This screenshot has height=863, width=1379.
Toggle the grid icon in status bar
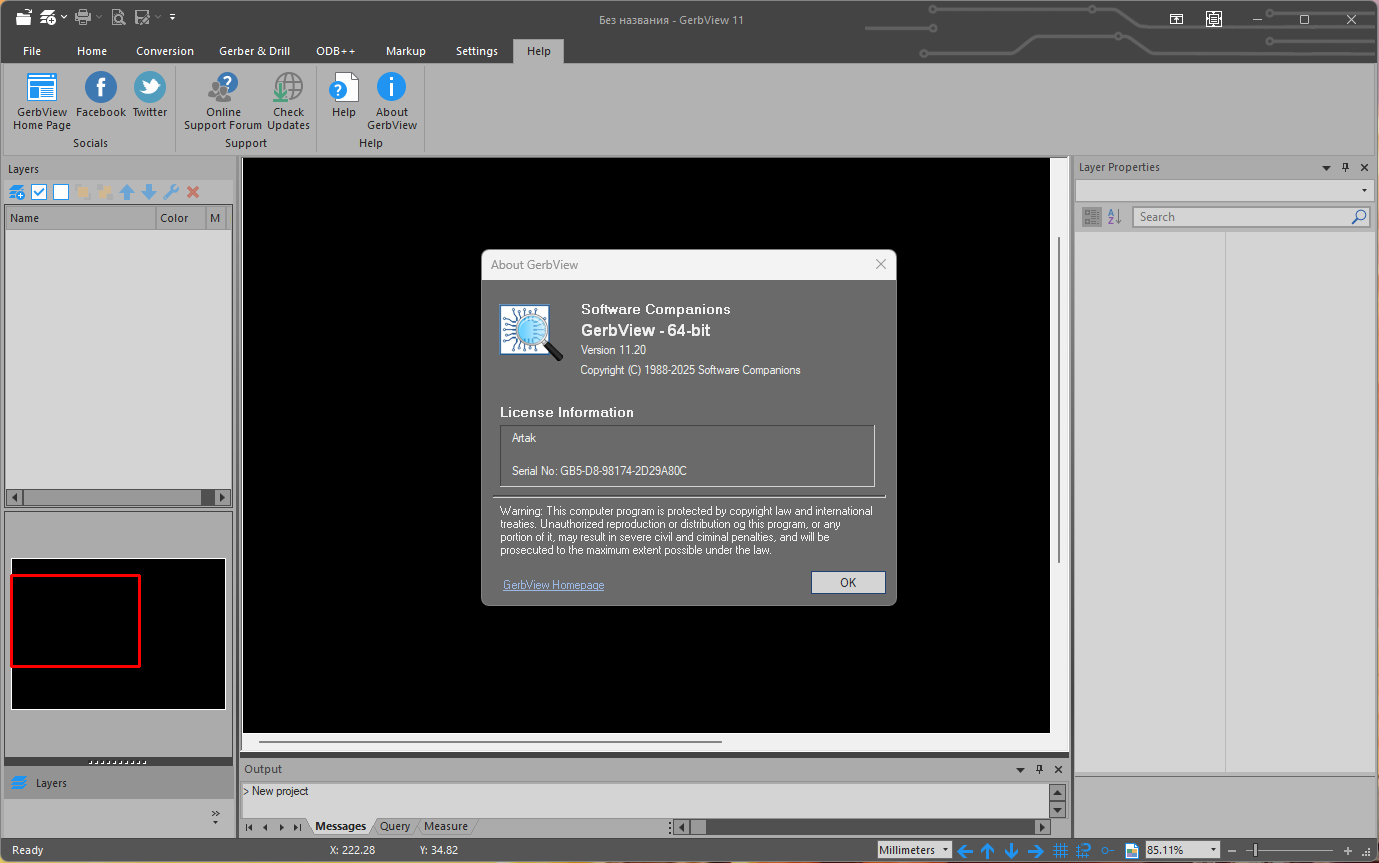click(1061, 851)
